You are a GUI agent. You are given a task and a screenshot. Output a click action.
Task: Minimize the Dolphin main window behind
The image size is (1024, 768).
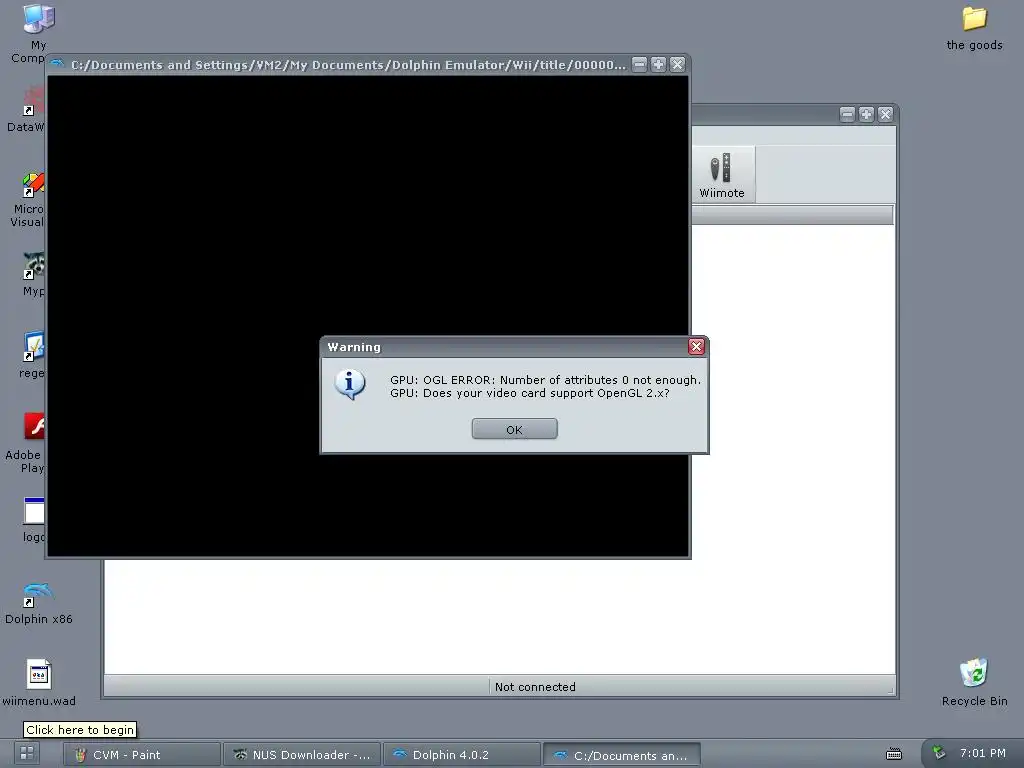pos(847,114)
